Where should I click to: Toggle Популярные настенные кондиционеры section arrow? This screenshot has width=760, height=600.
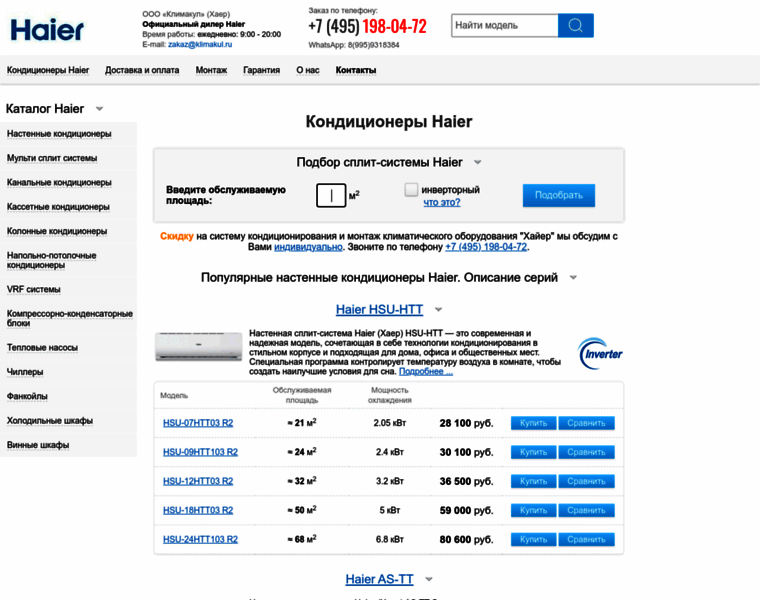pos(573,278)
